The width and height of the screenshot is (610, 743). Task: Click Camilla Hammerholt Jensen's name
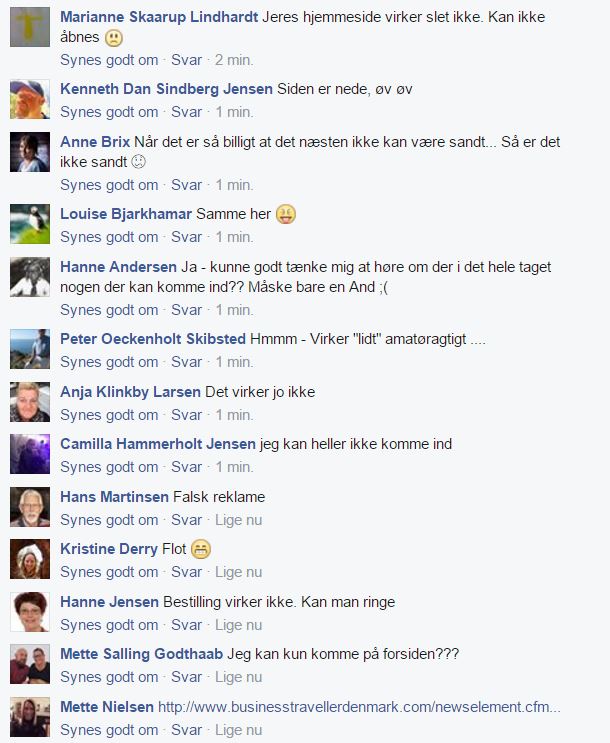point(158,444)
